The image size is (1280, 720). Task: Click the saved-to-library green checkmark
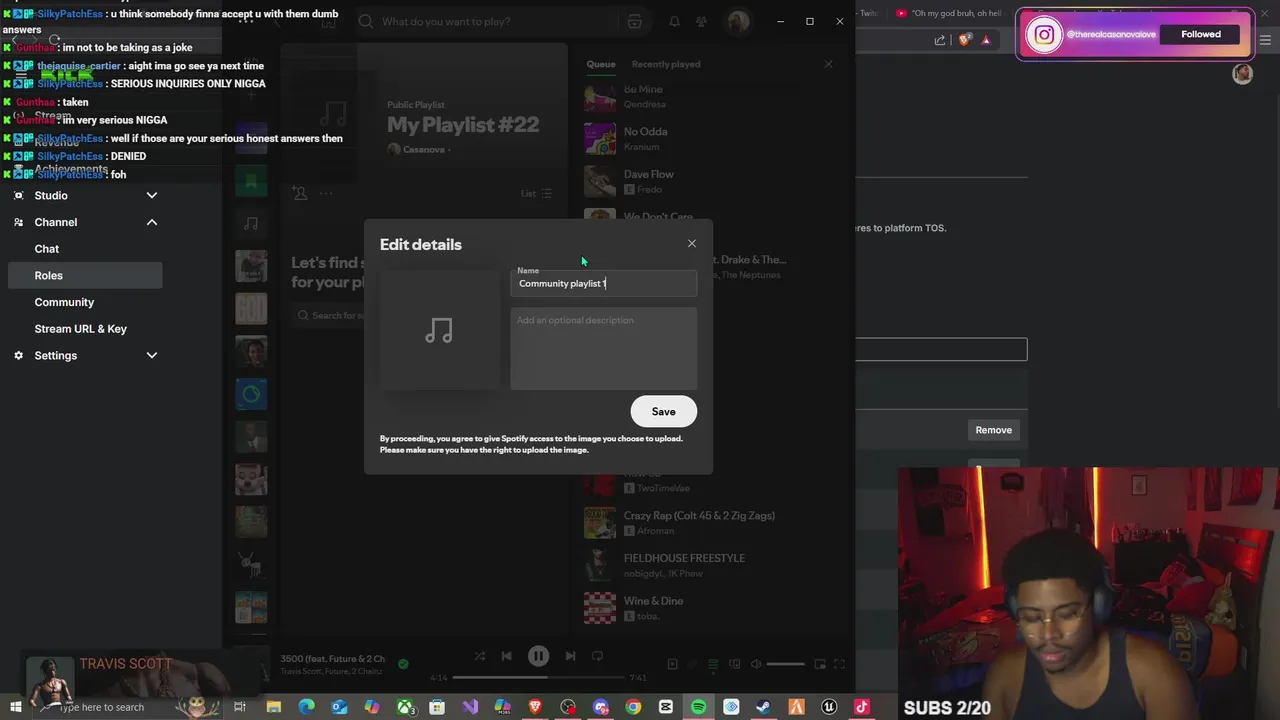[x=403, y=663]
